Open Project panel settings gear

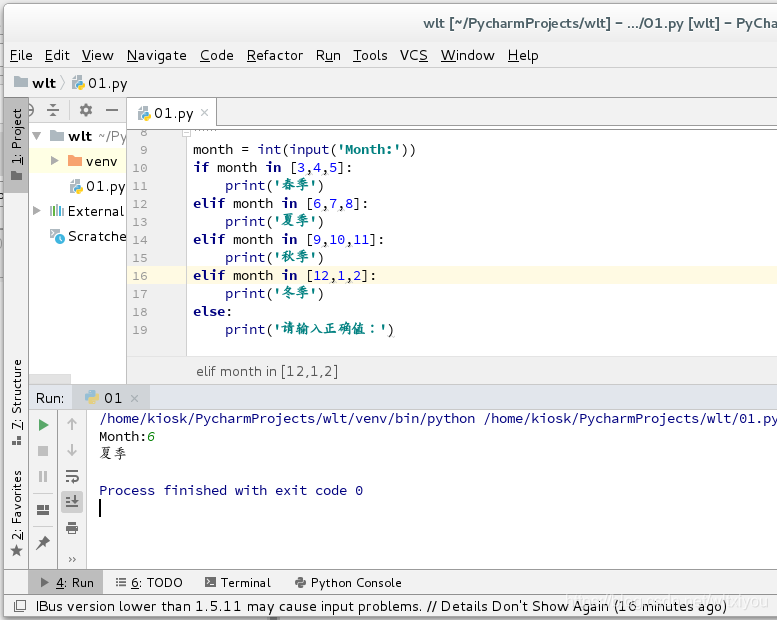(x=86, y=110)
